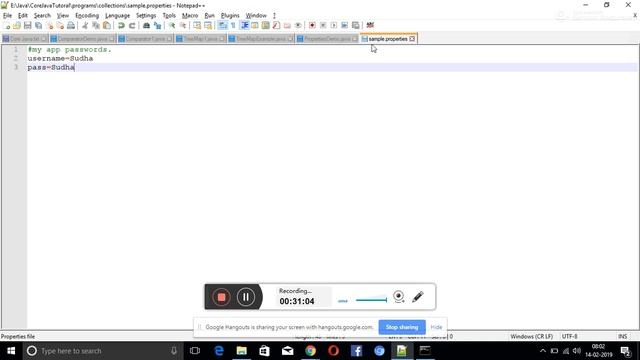Pause the screen recording

(246, 297)
